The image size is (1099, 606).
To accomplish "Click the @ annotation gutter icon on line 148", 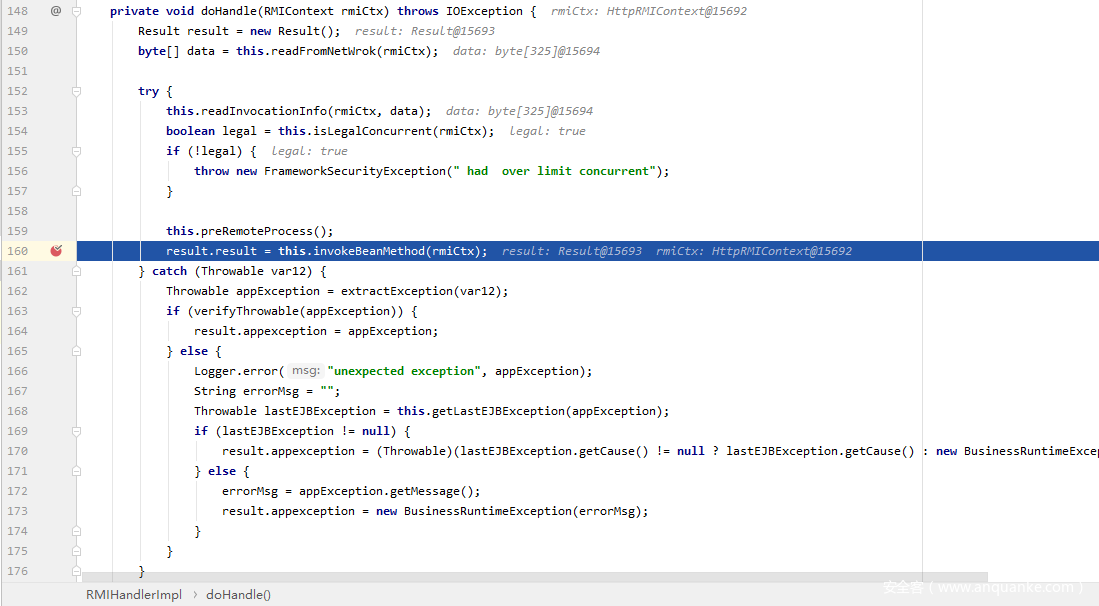I will click(x=56, y=11).
